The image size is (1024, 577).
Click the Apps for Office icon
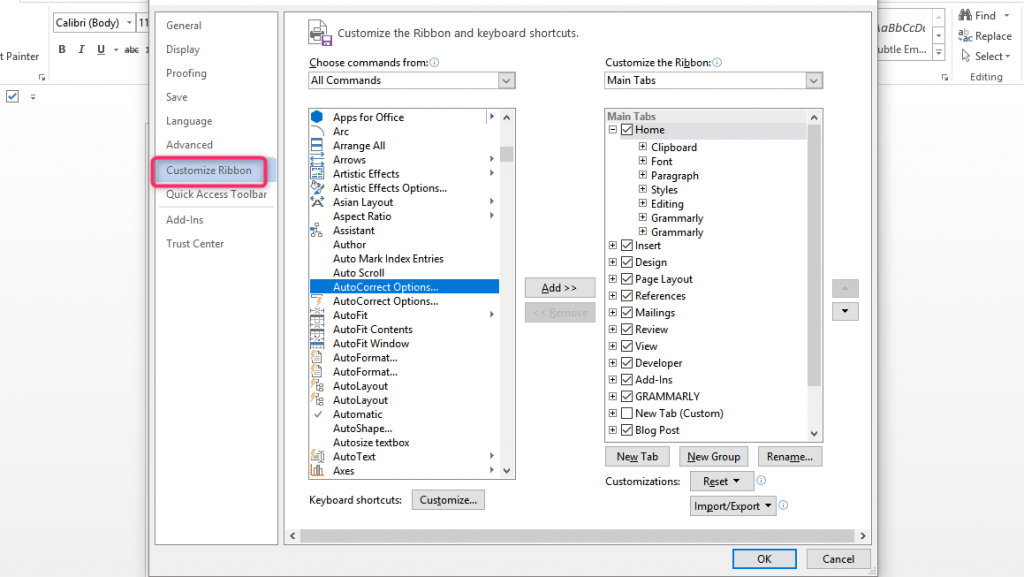click(317, 117)
